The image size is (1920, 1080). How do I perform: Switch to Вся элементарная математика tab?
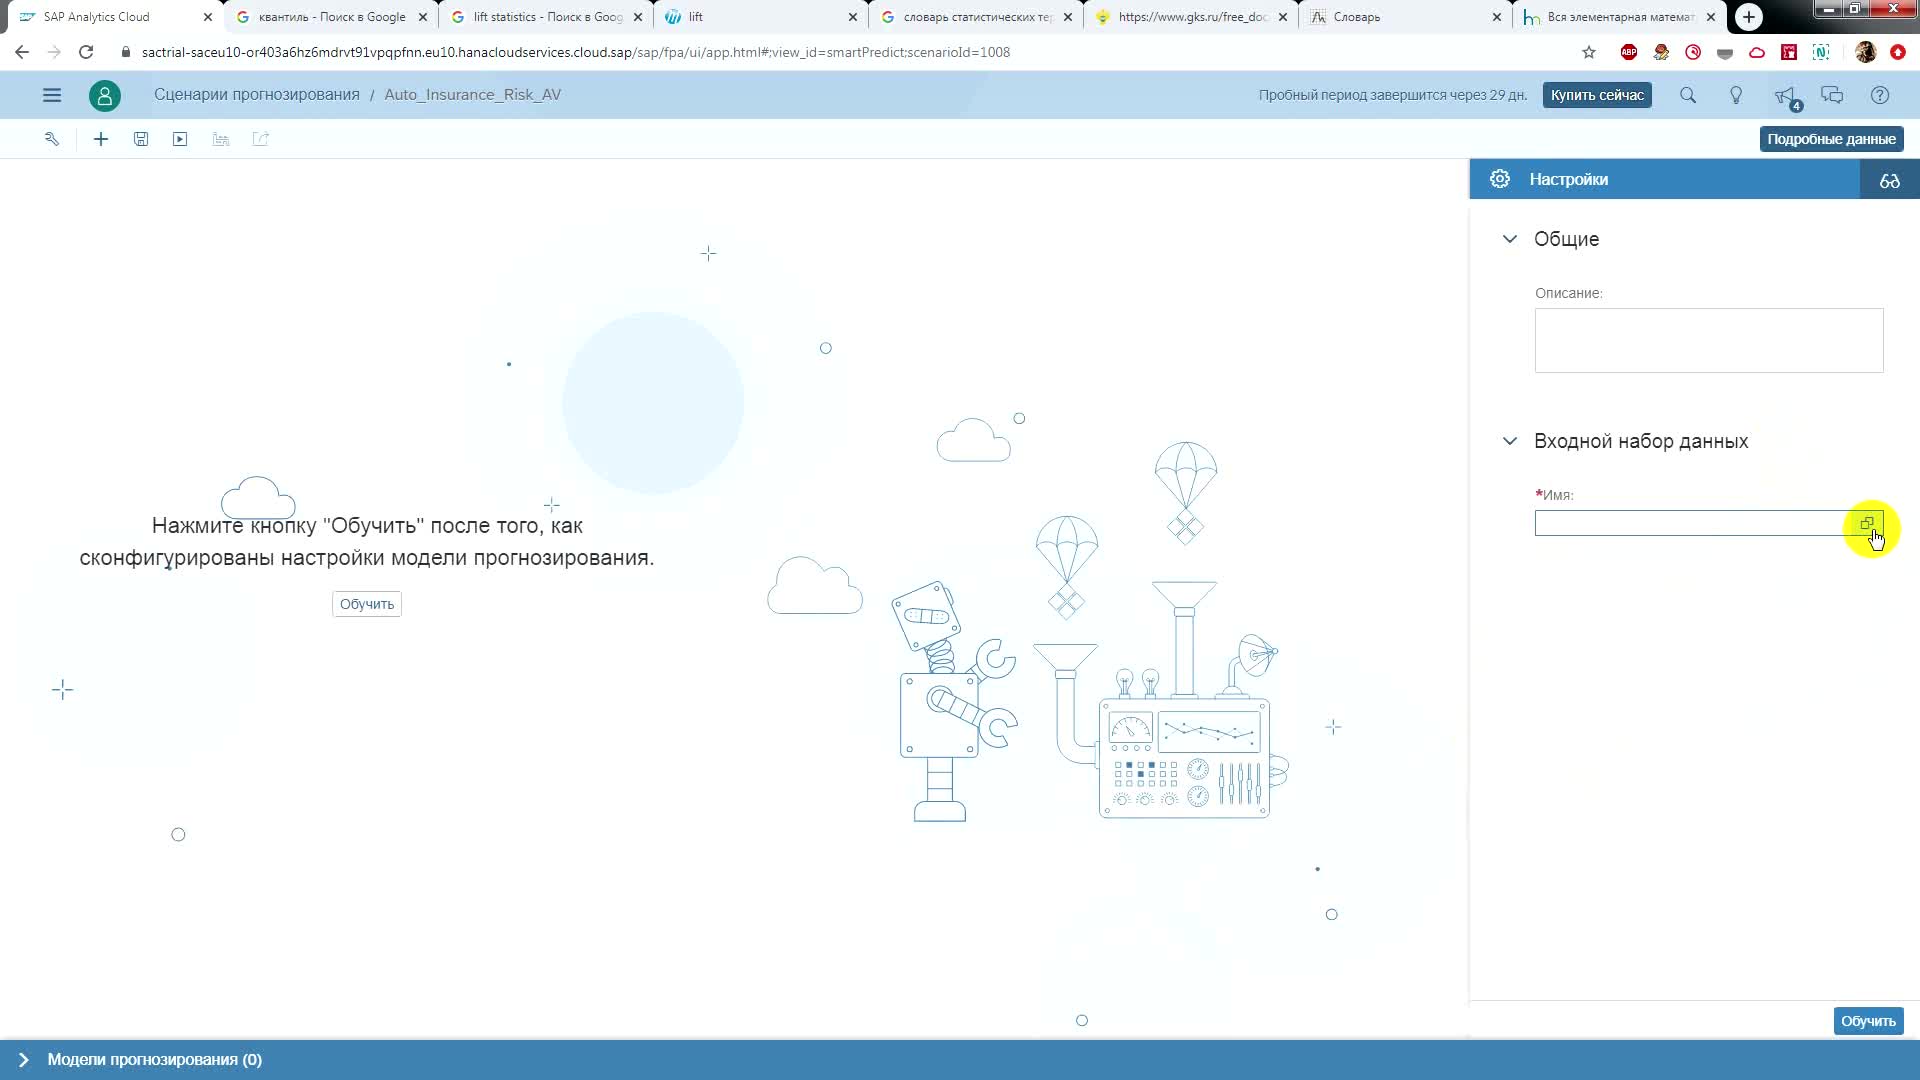[1622, 17]
